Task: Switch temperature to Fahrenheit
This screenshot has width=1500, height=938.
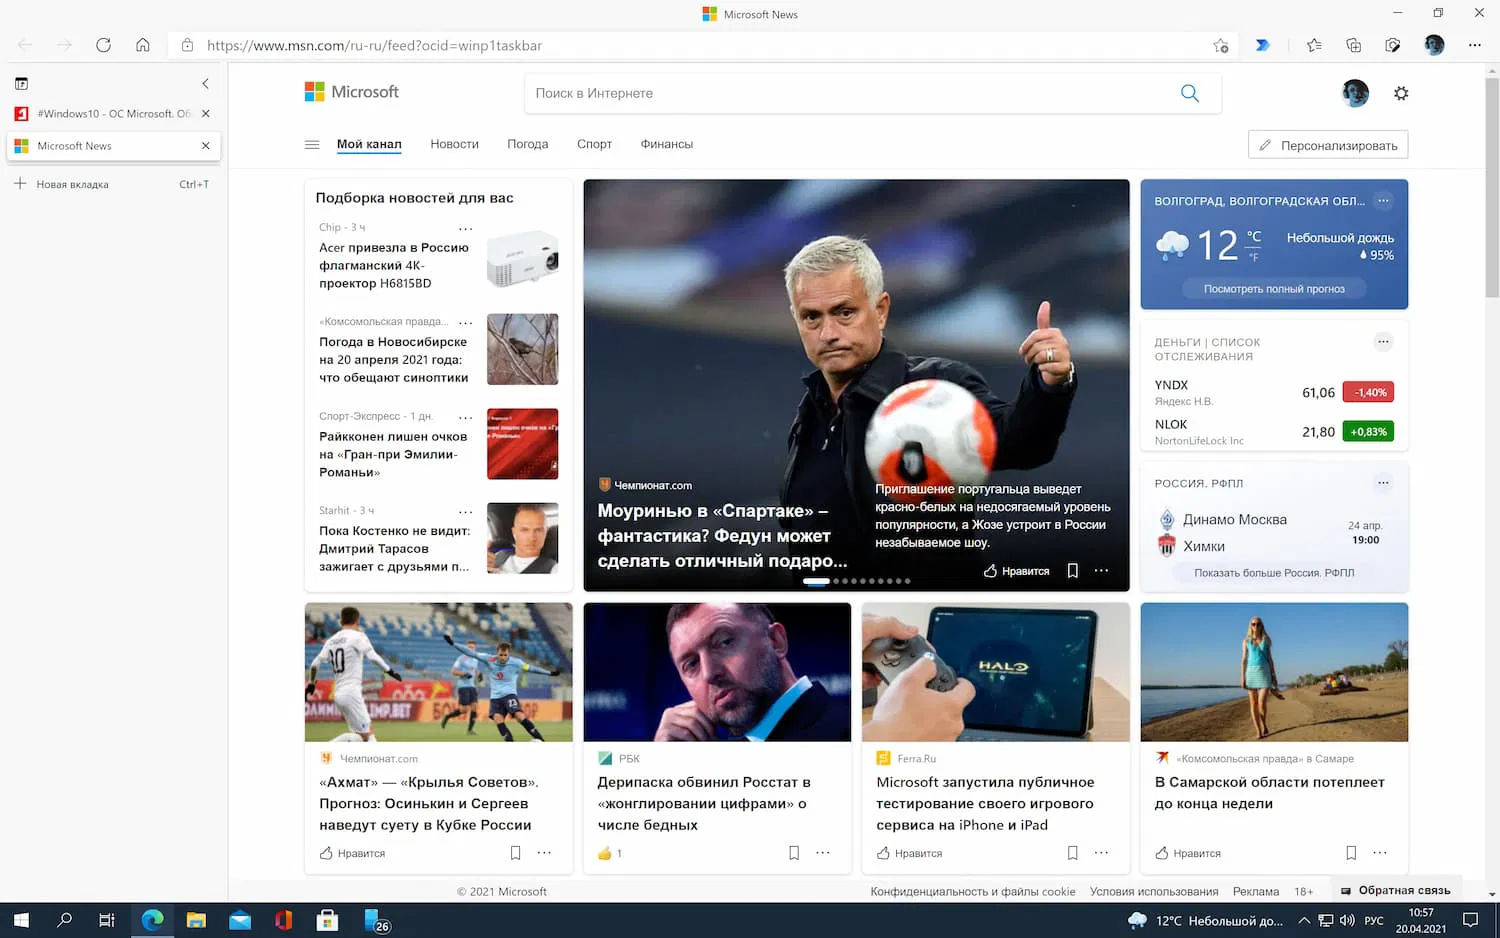Action: click(x=1254, y=257)
